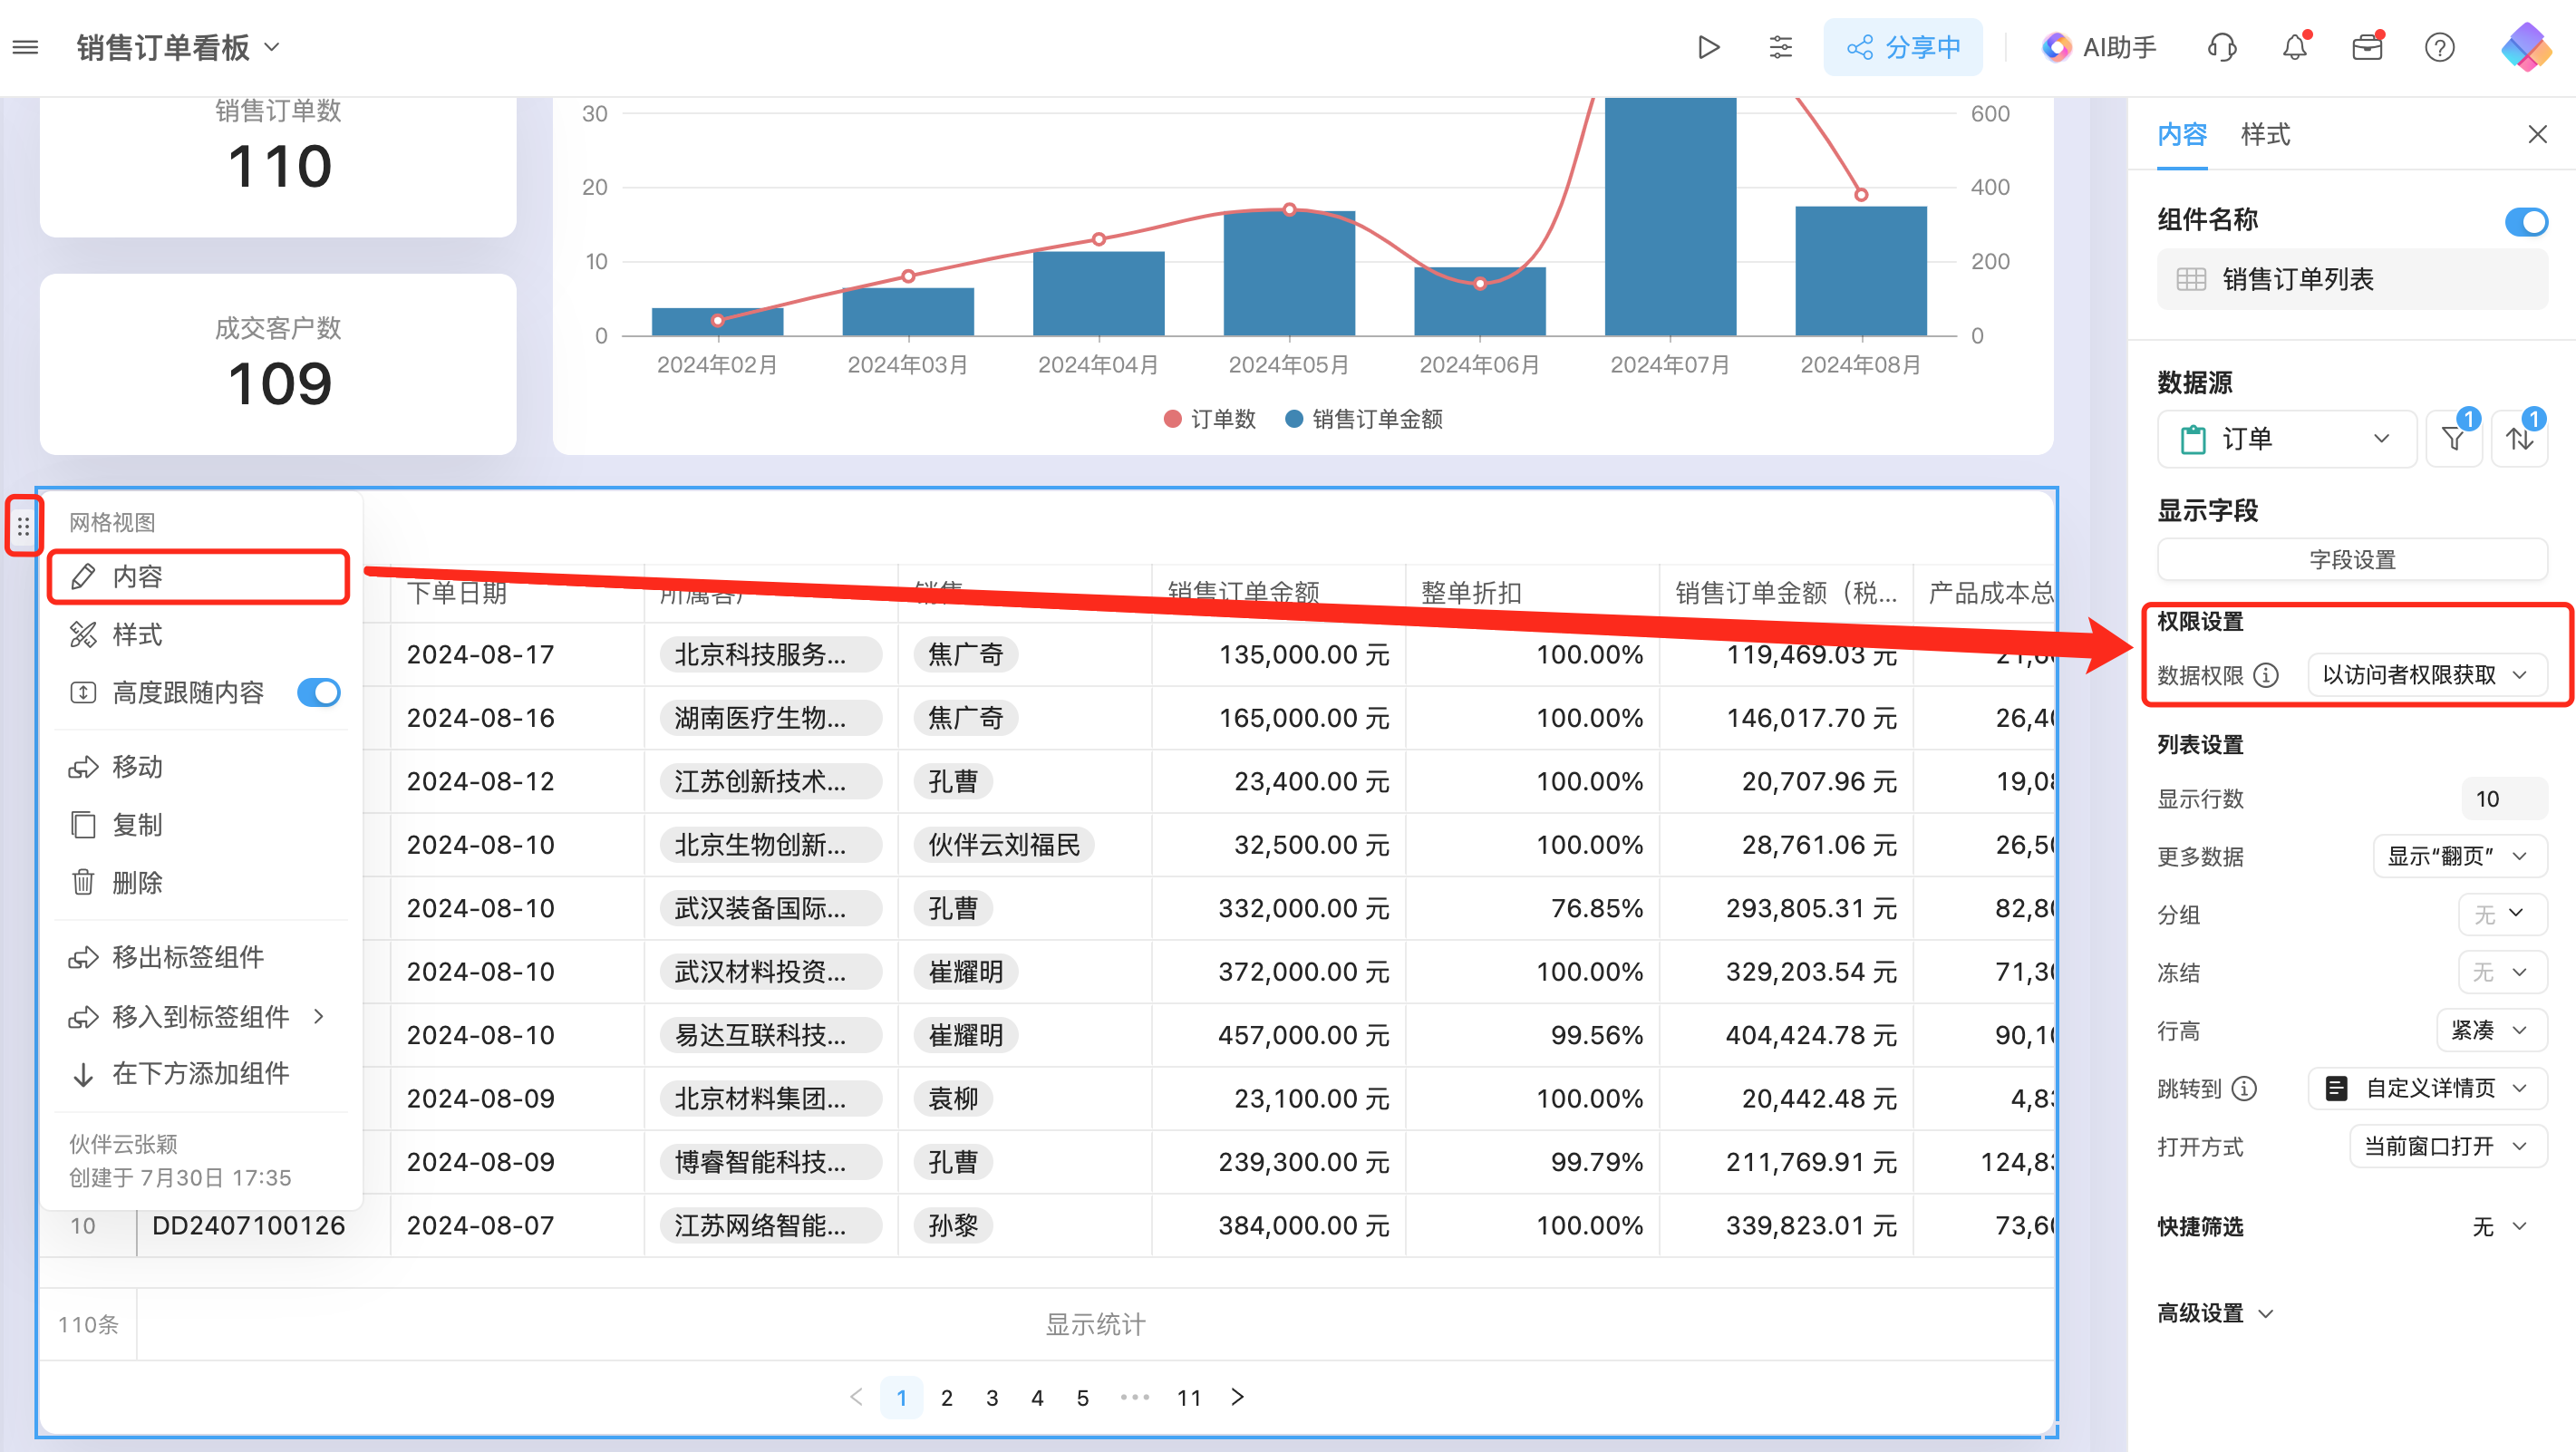Click the help question mark icon
The width and height of the screenshot is (2576, 1452).
[2440, 47]
